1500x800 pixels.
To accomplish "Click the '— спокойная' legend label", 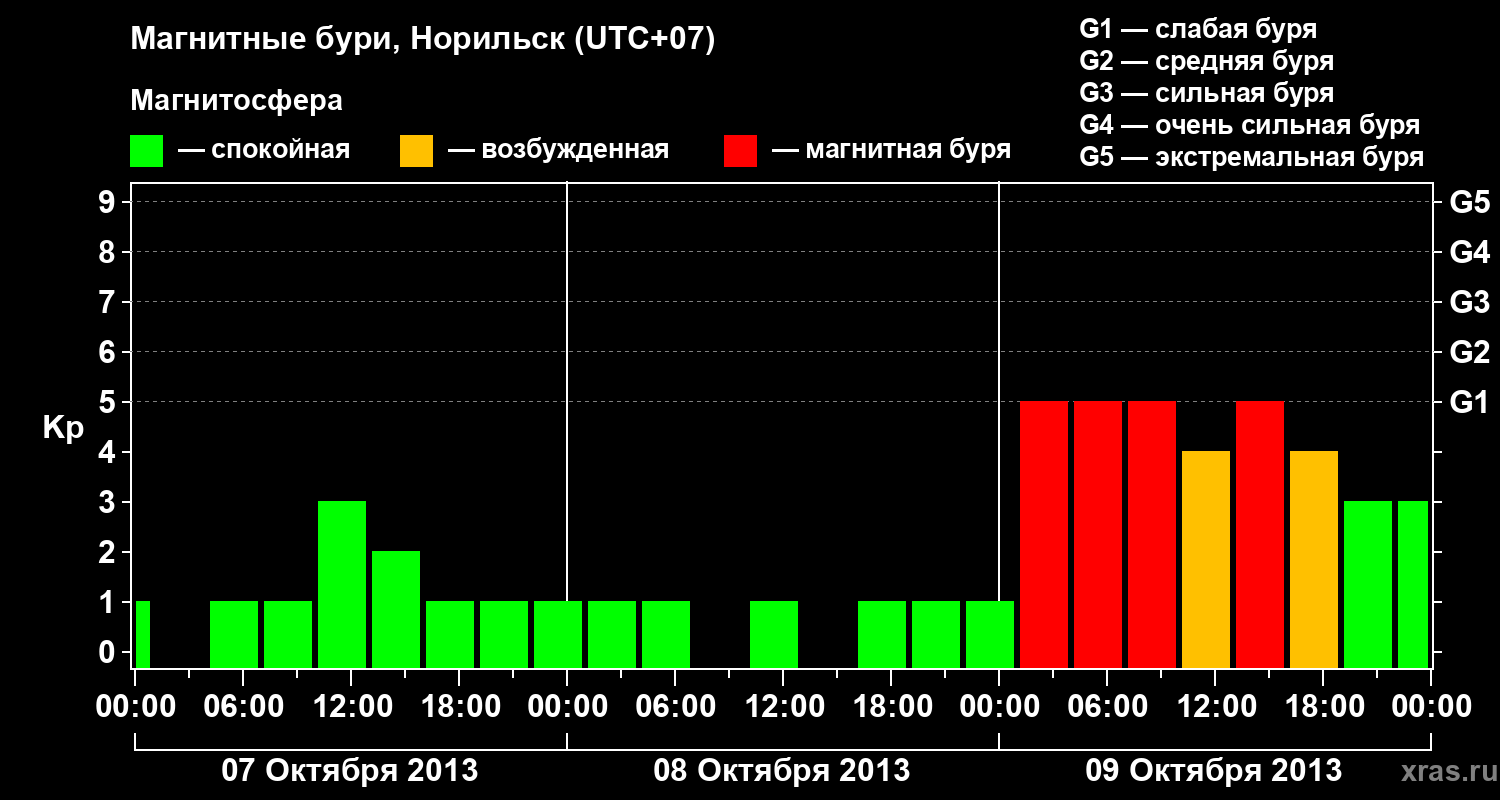I will tap(264, 150).
